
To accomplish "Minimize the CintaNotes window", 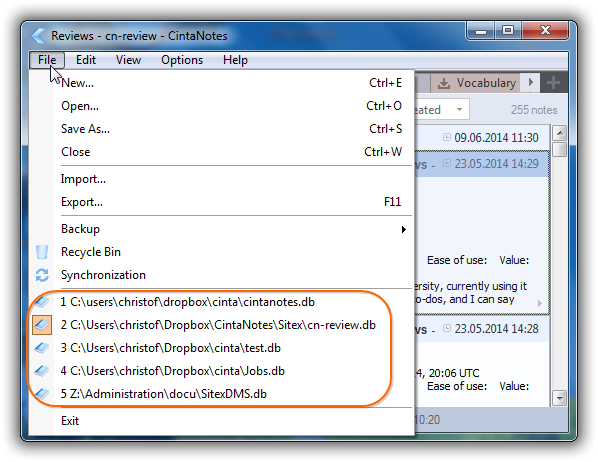I will [x=481, y=31].
